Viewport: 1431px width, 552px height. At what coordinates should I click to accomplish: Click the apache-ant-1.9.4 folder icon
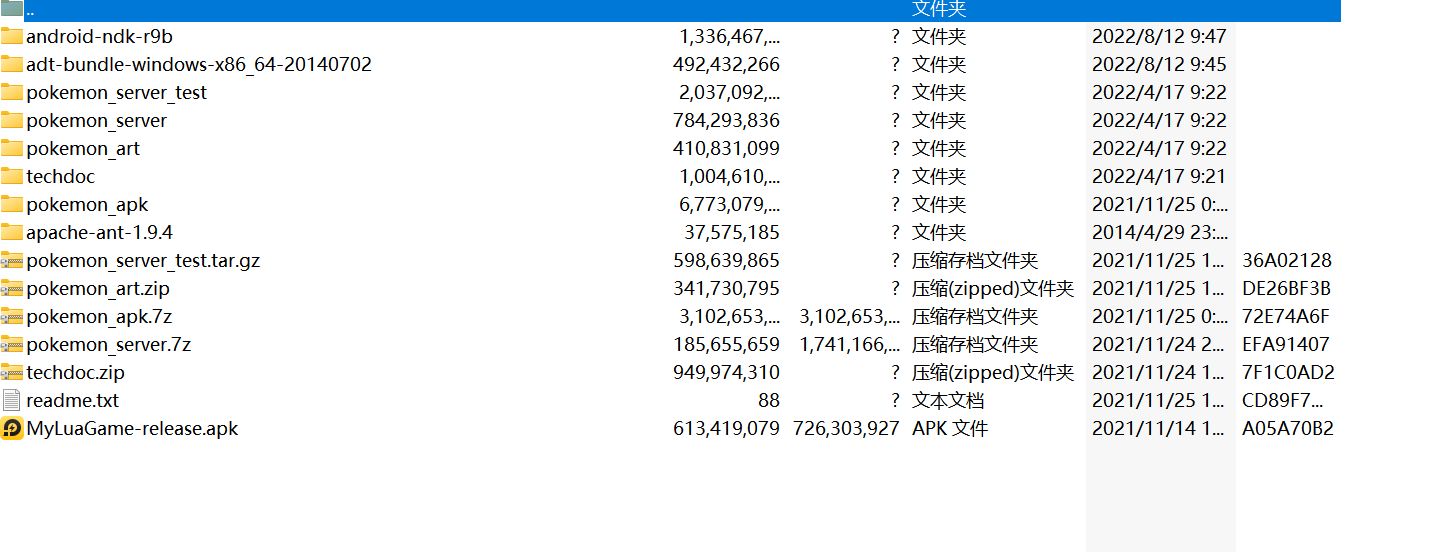[x=12, y=232]
